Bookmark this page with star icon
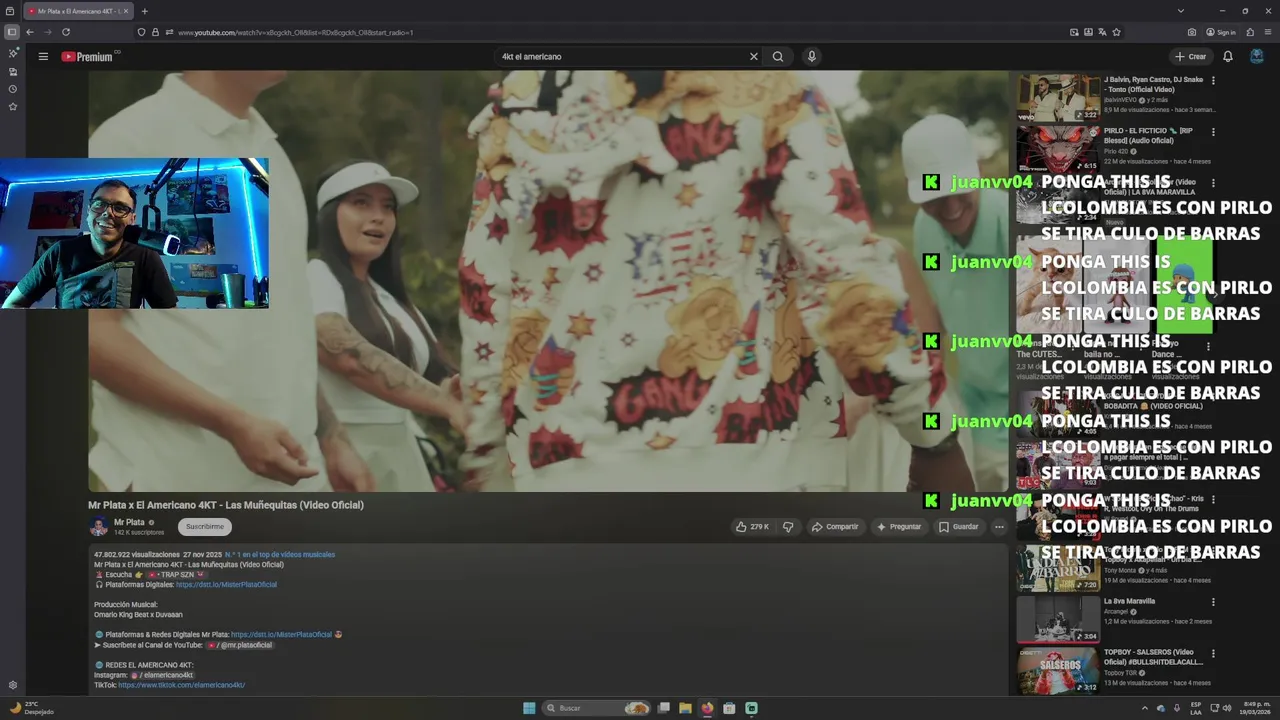The image size is (1280, 720). pyautogui.click(x=1116, y=32)
